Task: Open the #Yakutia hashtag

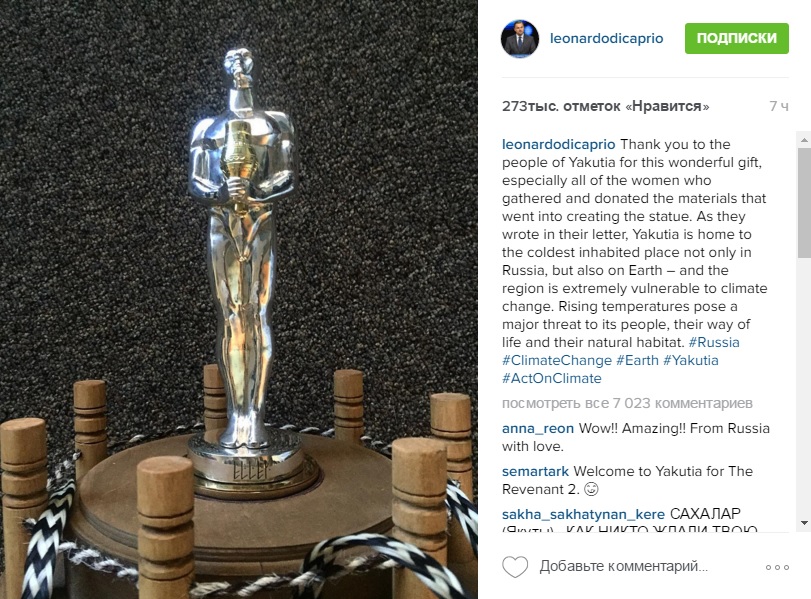Action: tap(690, 361)
